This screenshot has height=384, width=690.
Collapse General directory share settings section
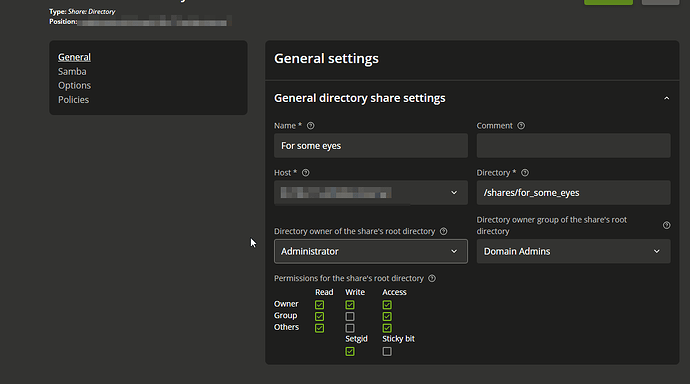(667, 98)
